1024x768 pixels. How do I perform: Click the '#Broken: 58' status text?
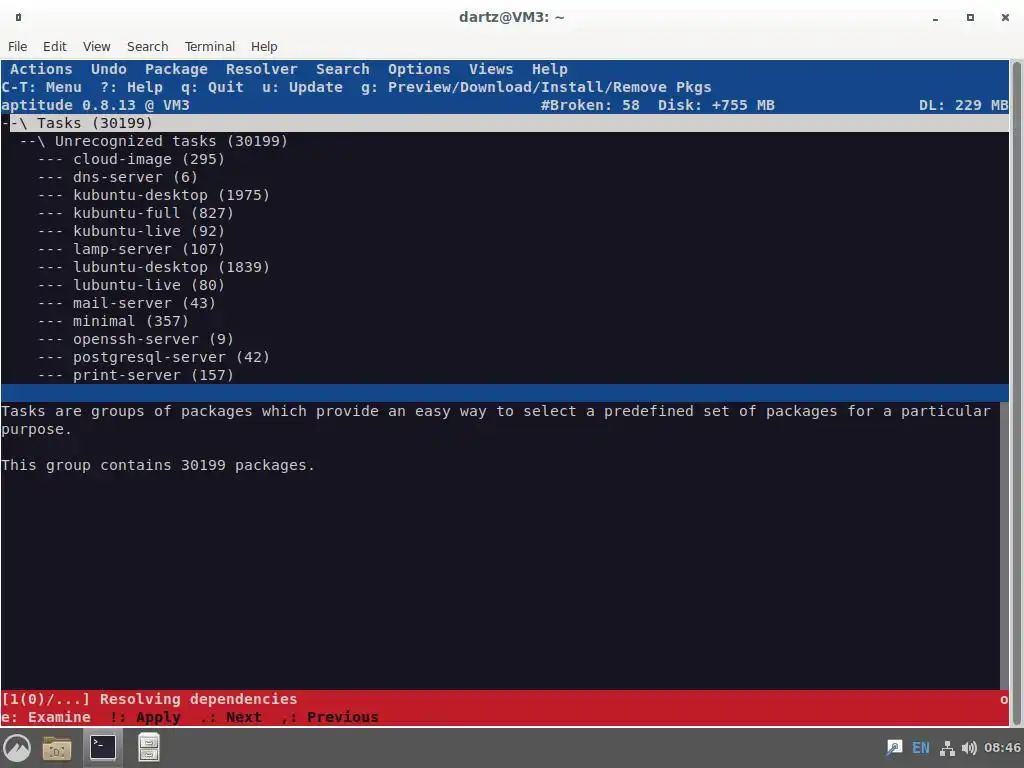(590, 105)
